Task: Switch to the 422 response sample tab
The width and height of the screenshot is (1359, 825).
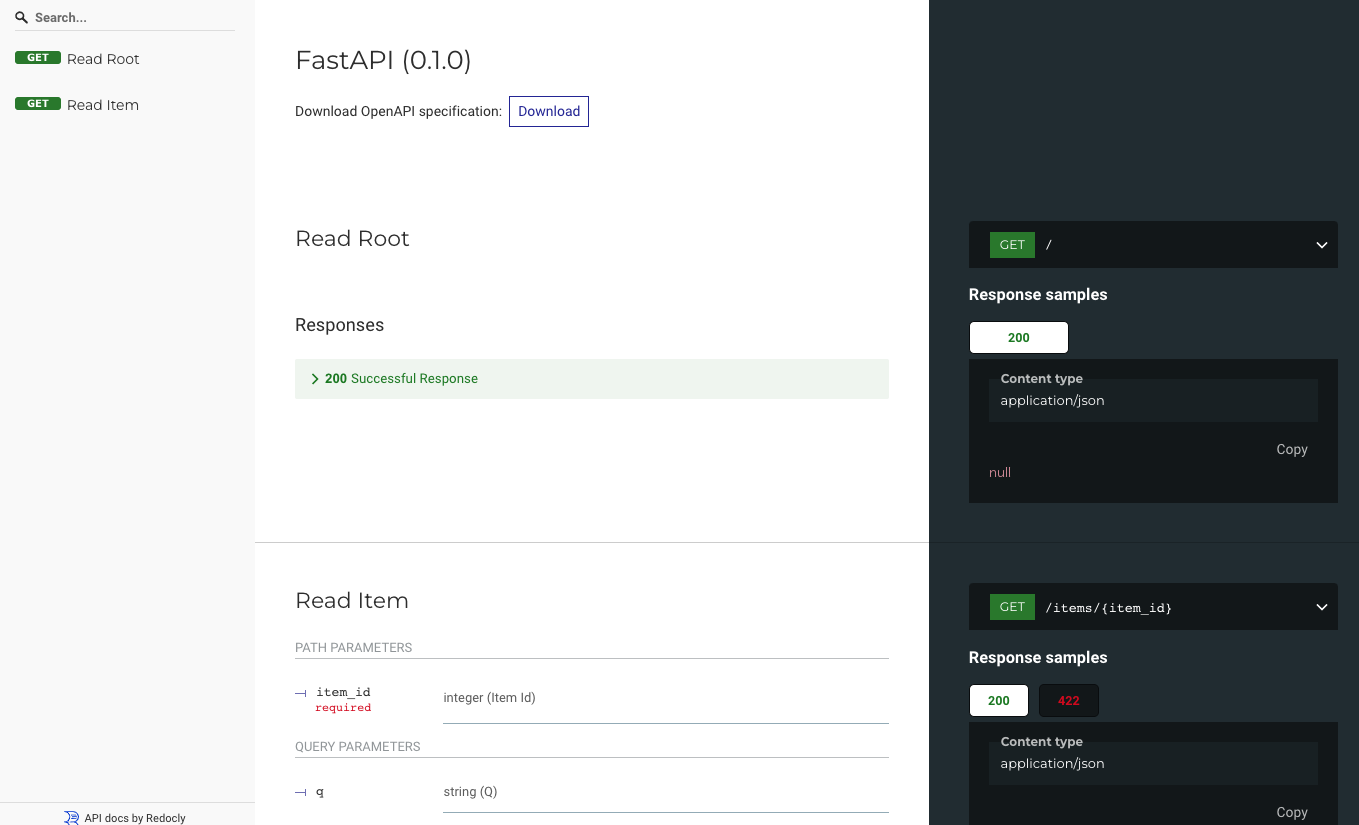Action: click(x=1069, y=701)
